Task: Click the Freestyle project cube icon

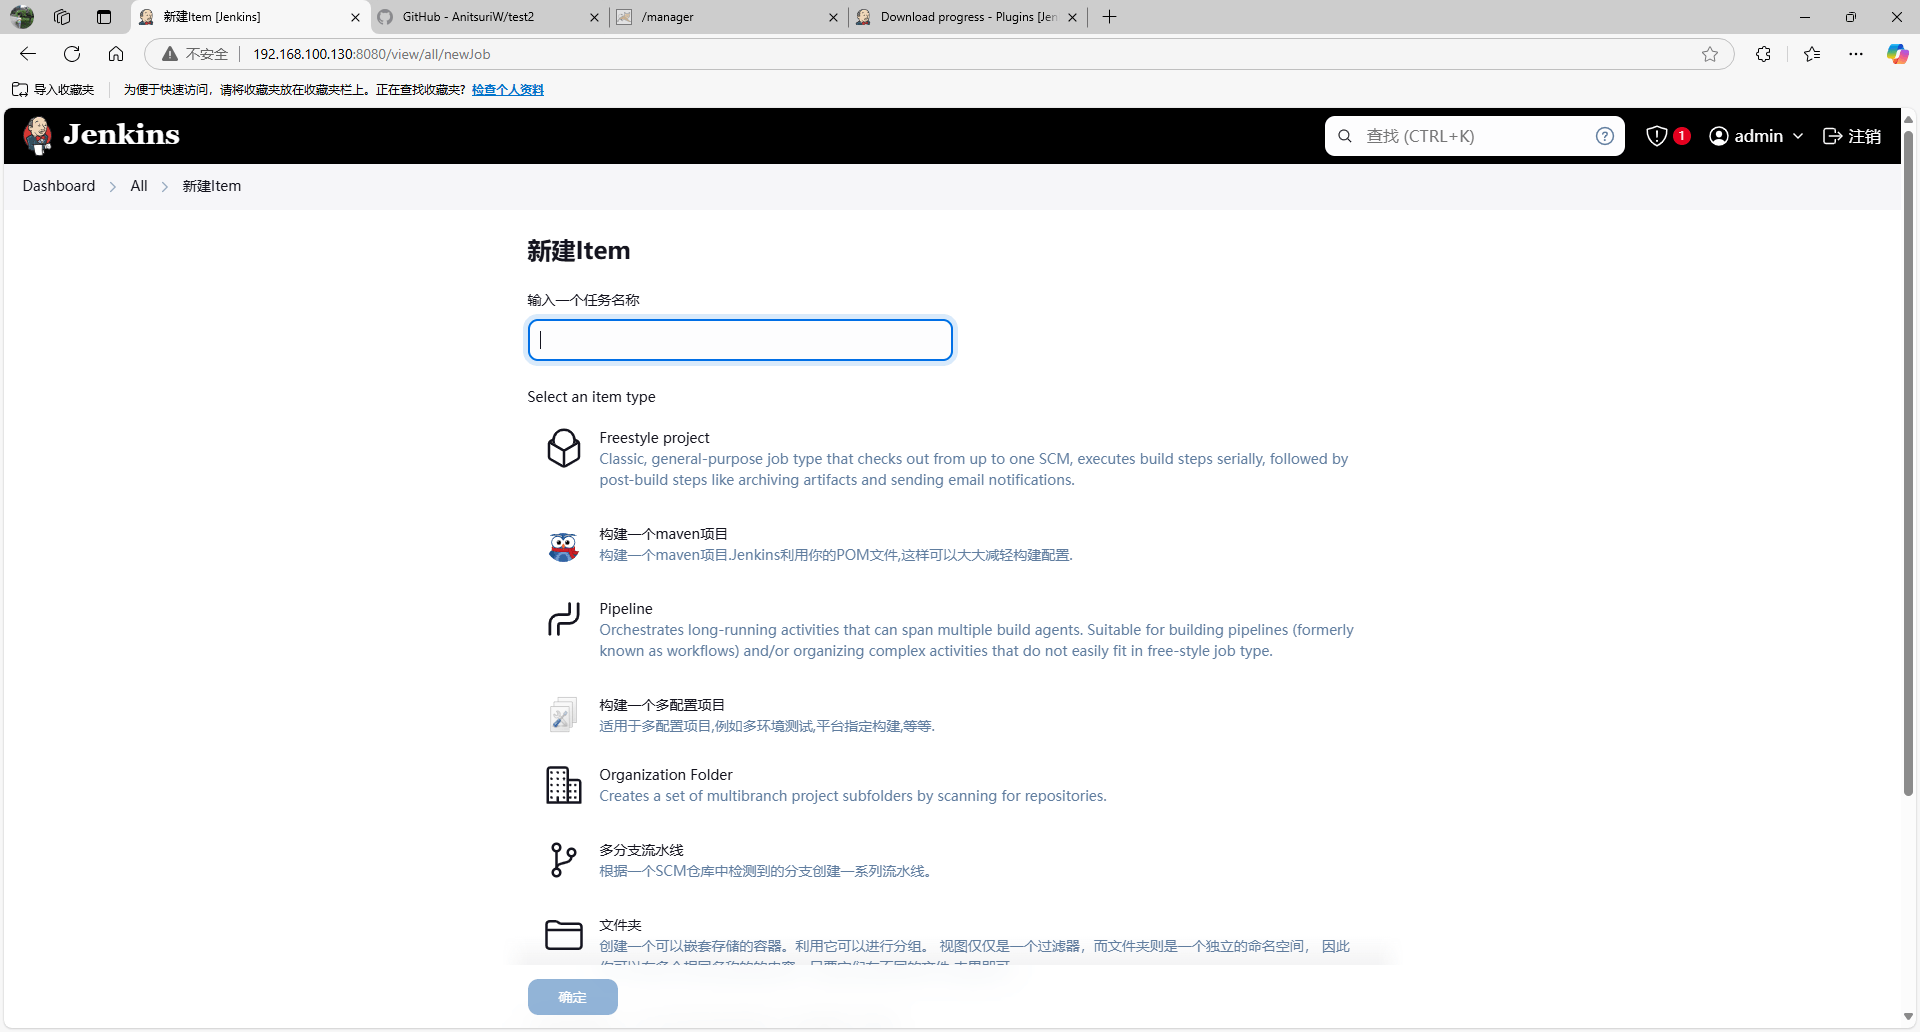Action: (x=563, y=448)
